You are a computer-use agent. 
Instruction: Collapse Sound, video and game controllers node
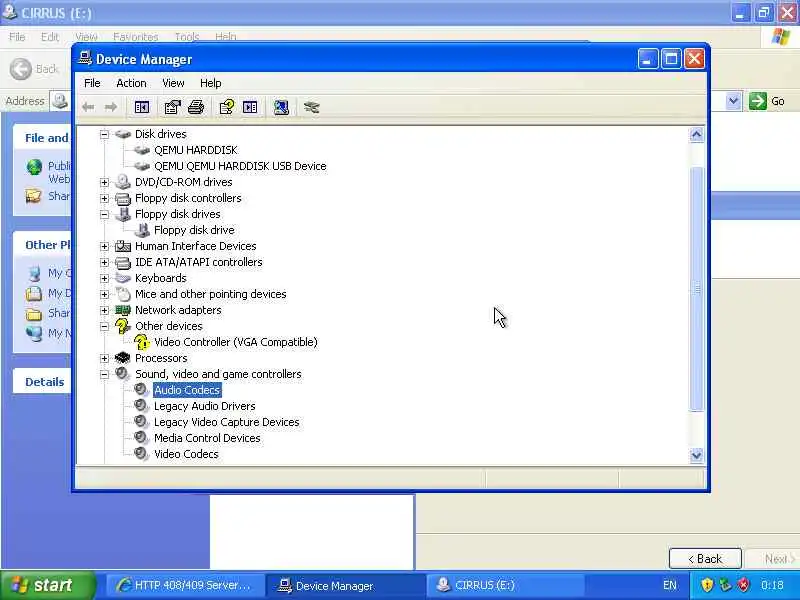(x=105, y=374)
